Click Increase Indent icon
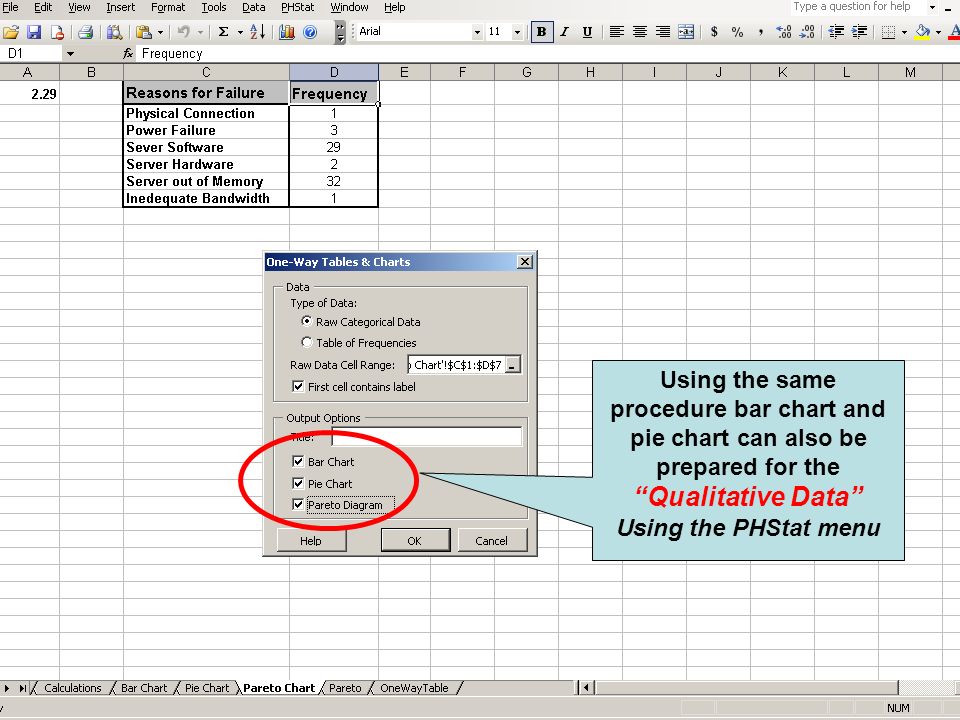Screen dimensions: 960x720 (x=859, y=32)
